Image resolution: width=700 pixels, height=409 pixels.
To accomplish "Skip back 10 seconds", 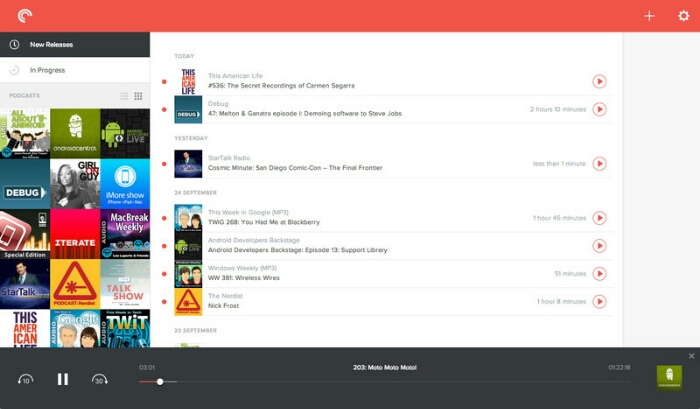I will [25, 380].
